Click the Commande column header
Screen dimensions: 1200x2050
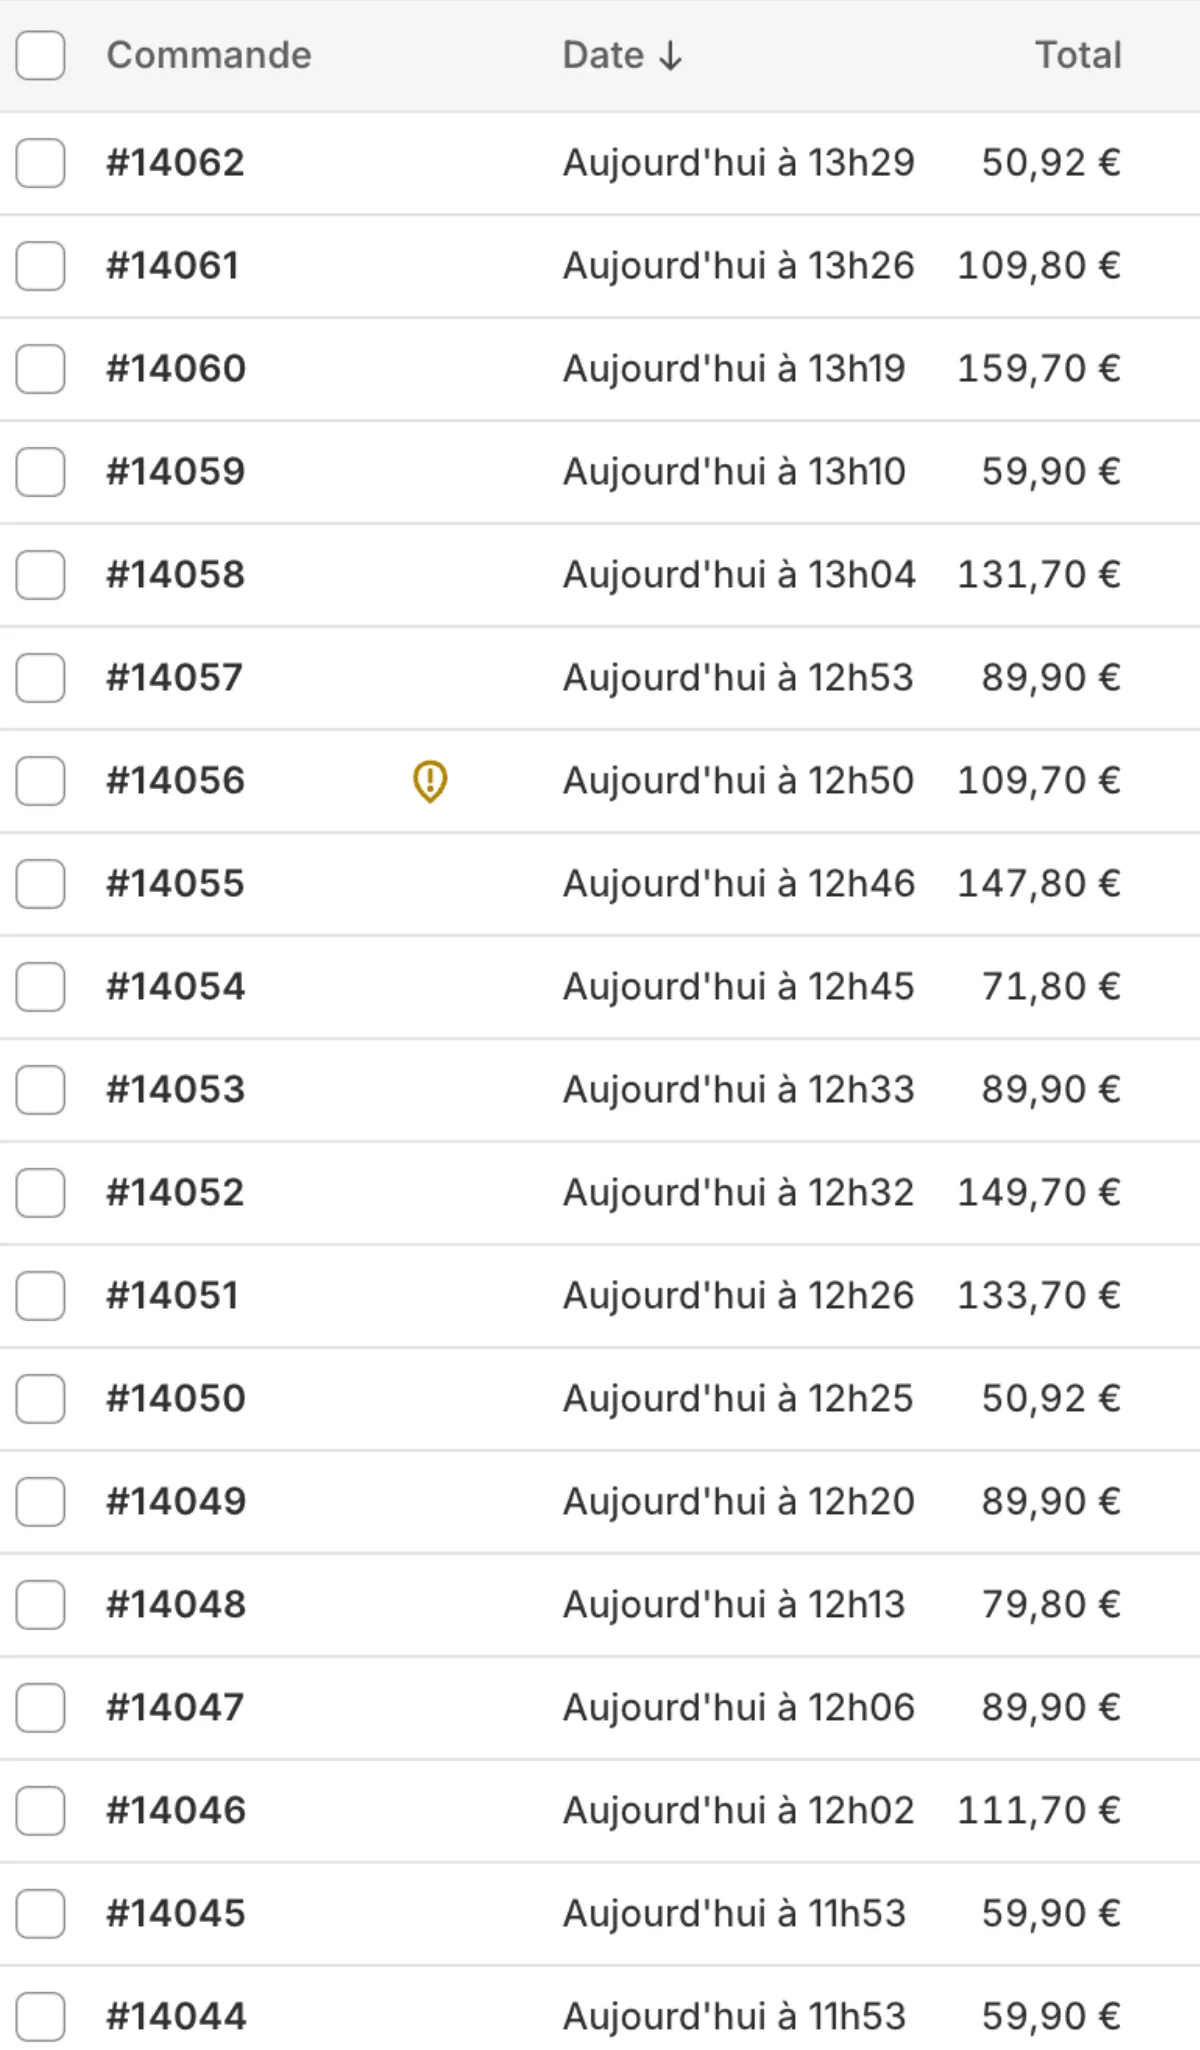[209, 55]
